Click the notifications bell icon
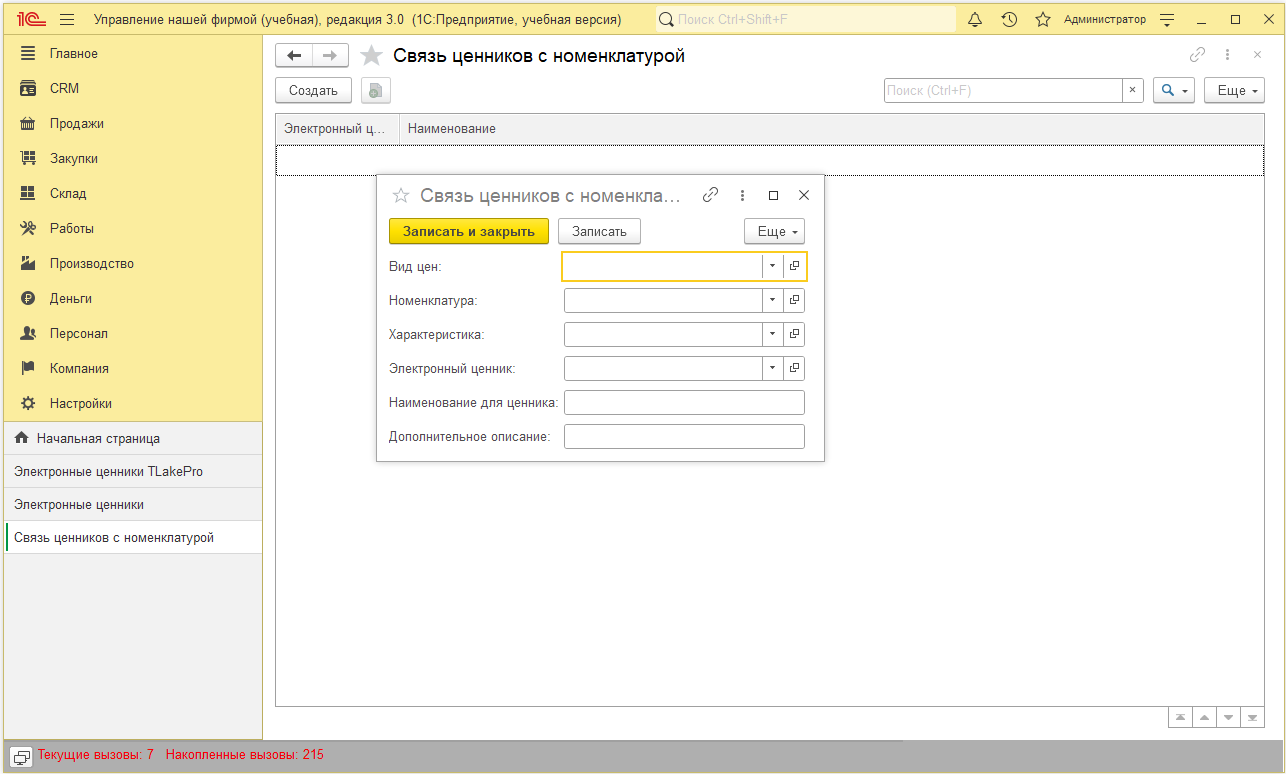Image resolution: width=1286 pixels, height=774 pixels. click(975, 20)
